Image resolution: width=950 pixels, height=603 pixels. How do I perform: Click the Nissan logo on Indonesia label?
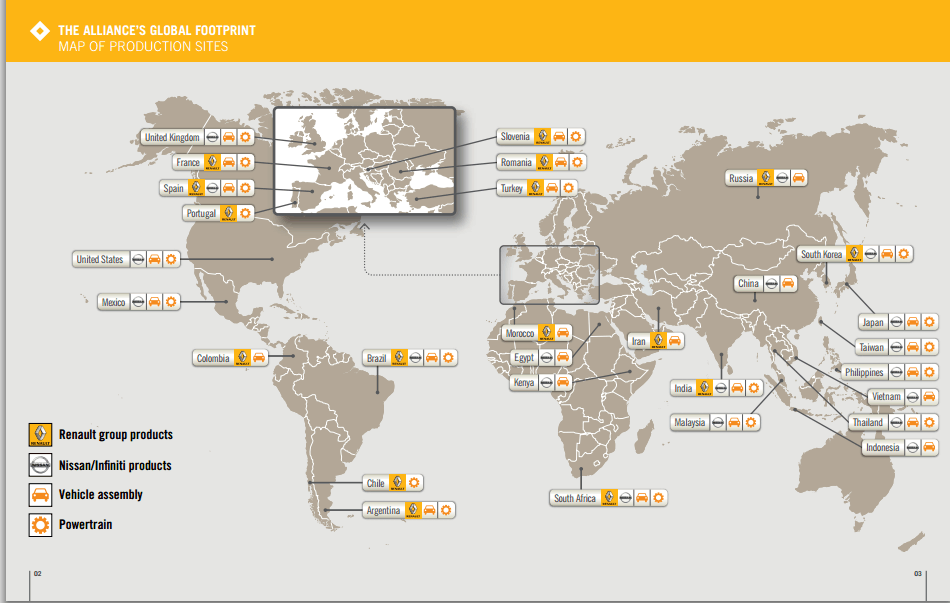click(913, 447)
